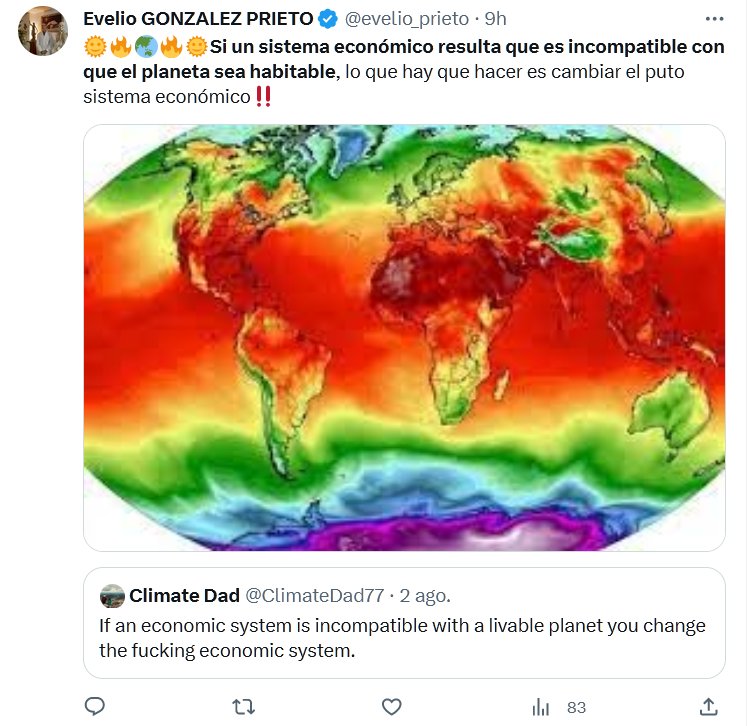Open the world heat map image
The width and height of the screenshot is (752, 726).
pos(403,337)
